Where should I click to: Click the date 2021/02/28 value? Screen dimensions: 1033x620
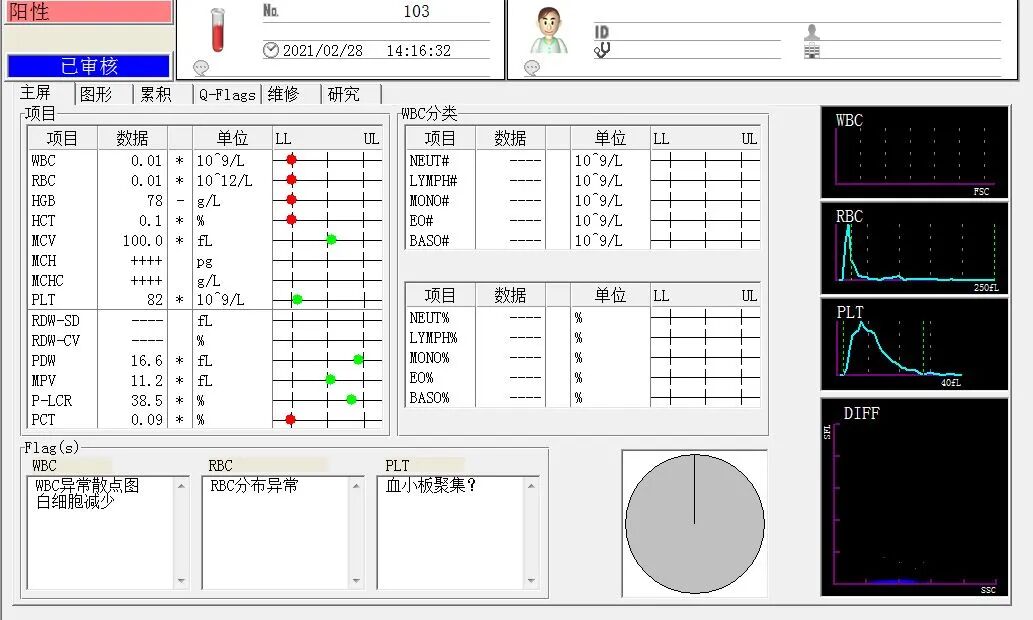[323, 51]
